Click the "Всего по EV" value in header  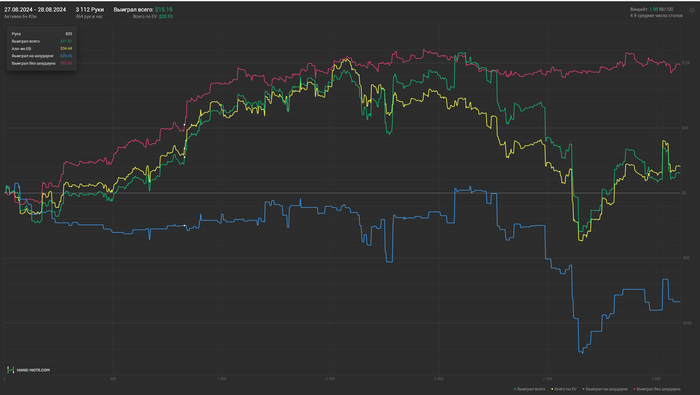pos(153,17)
